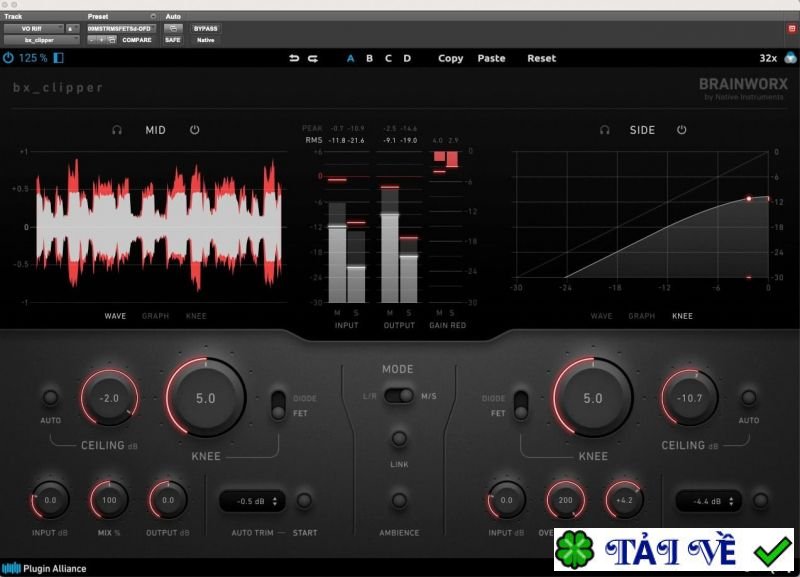Screen dimensions: 800x577
Task: Select settings slot D
Action: pyautogui.click(x=407, y=58)
